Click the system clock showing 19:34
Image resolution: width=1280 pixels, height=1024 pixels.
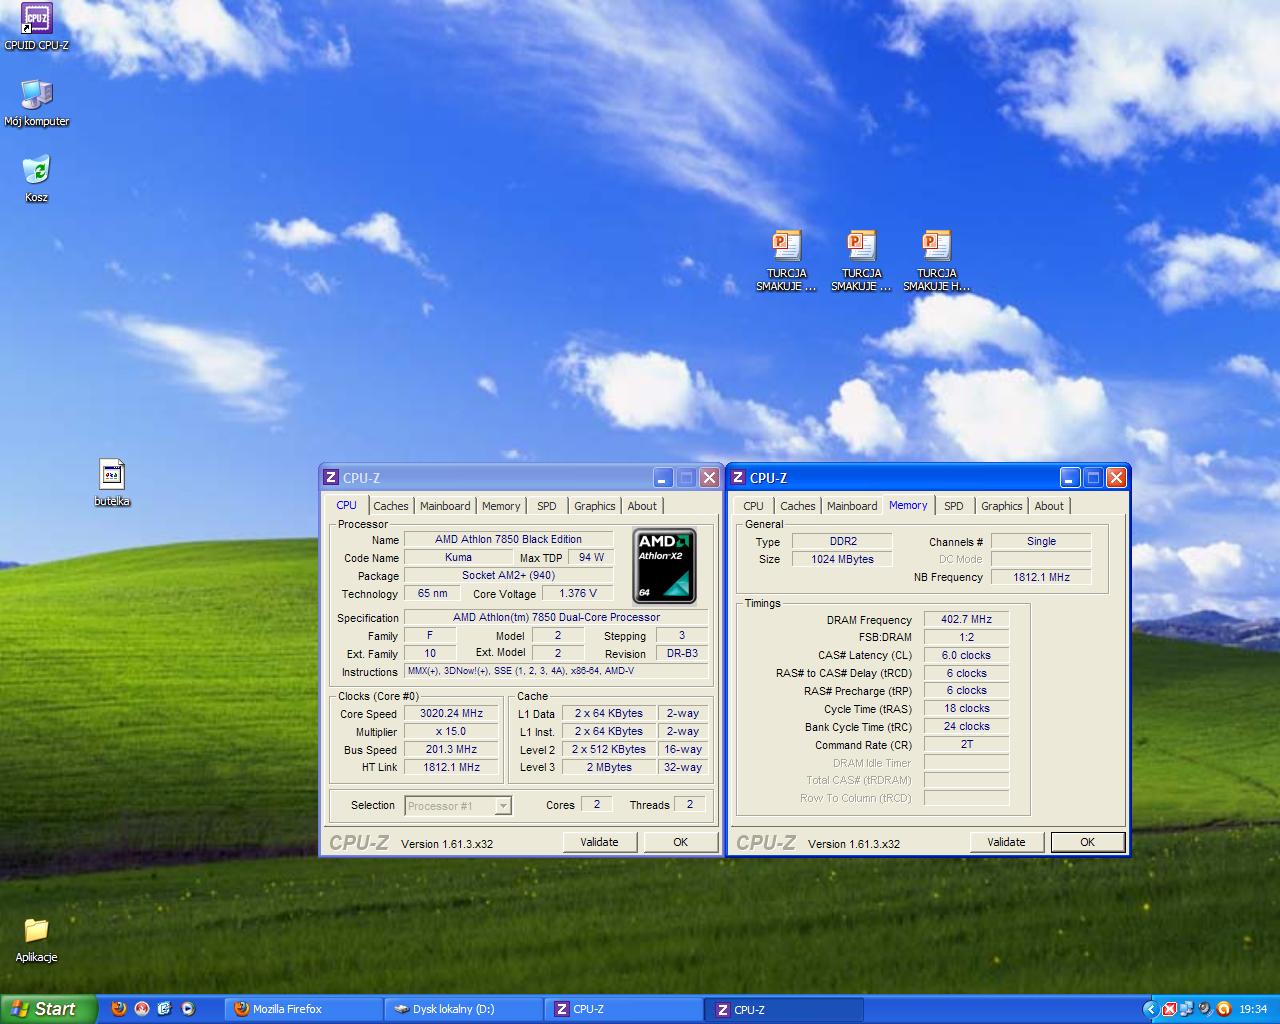(x=1253, y=1009)
